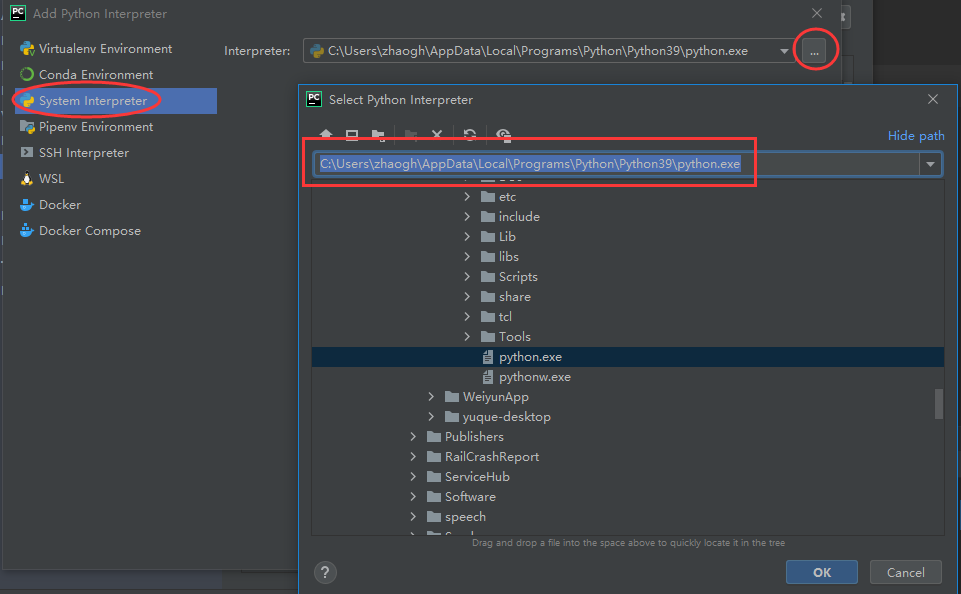Expand the yuque-desktop folder

(431, 417)
